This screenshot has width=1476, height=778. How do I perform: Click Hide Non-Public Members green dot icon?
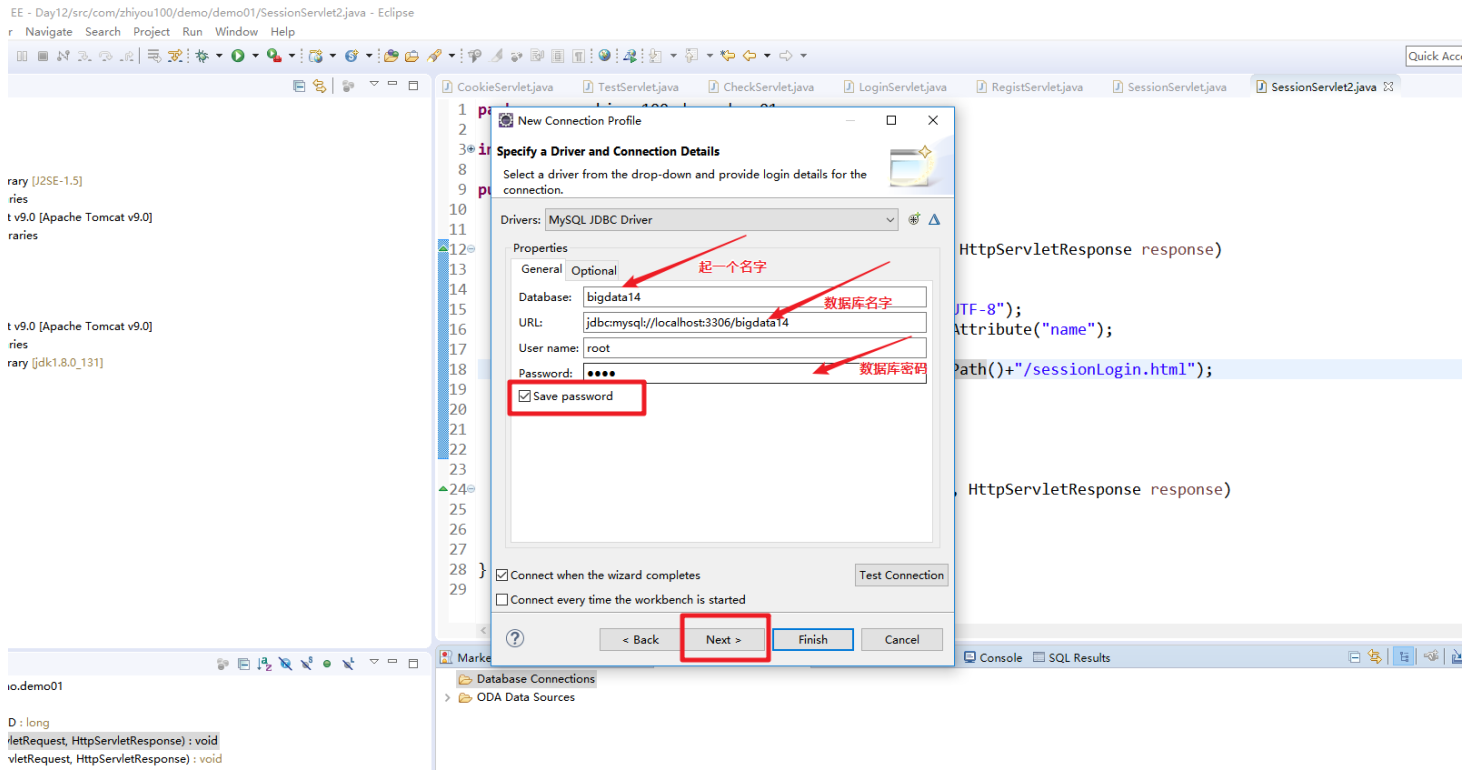pos(327,663)
